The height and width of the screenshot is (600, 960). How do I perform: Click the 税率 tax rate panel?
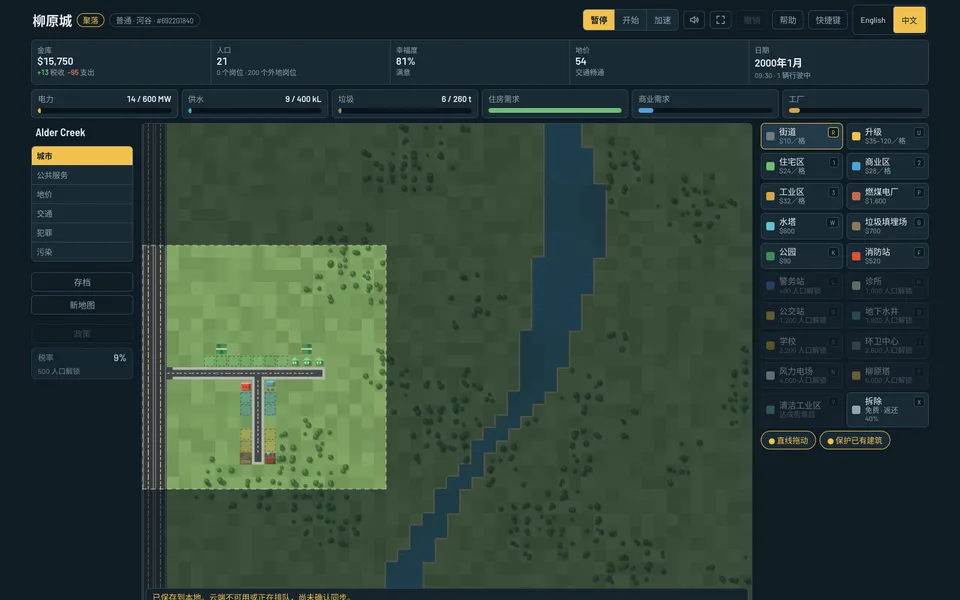(x=82, y=364)
